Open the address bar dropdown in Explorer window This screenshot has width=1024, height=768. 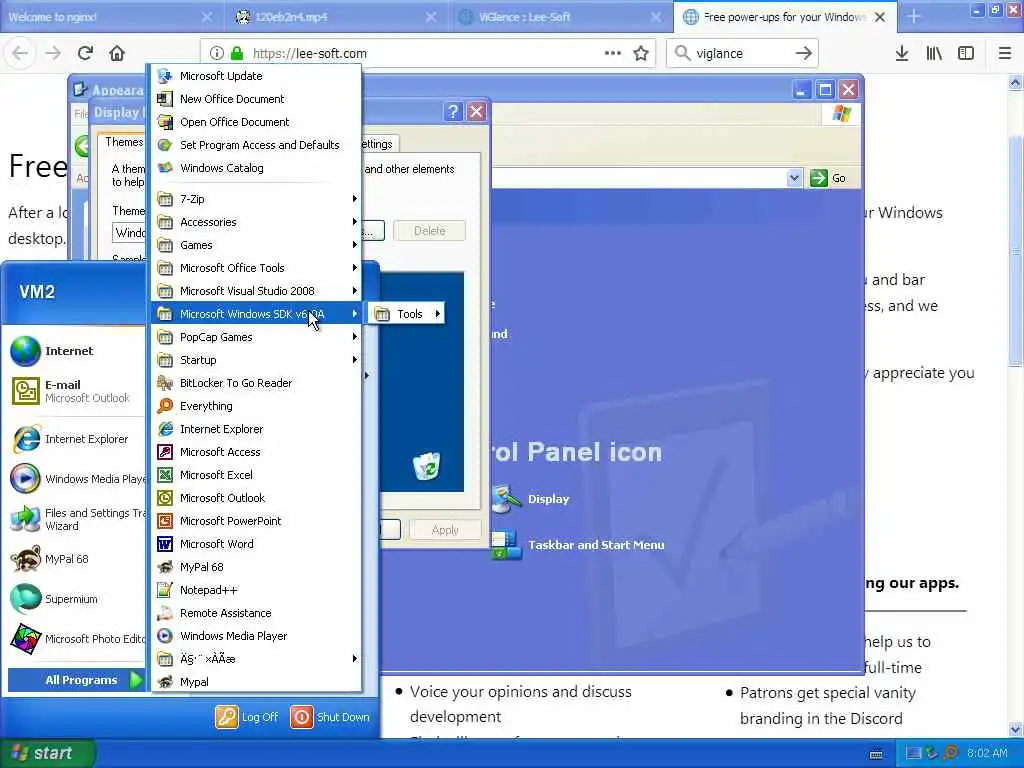pos(794,178)
